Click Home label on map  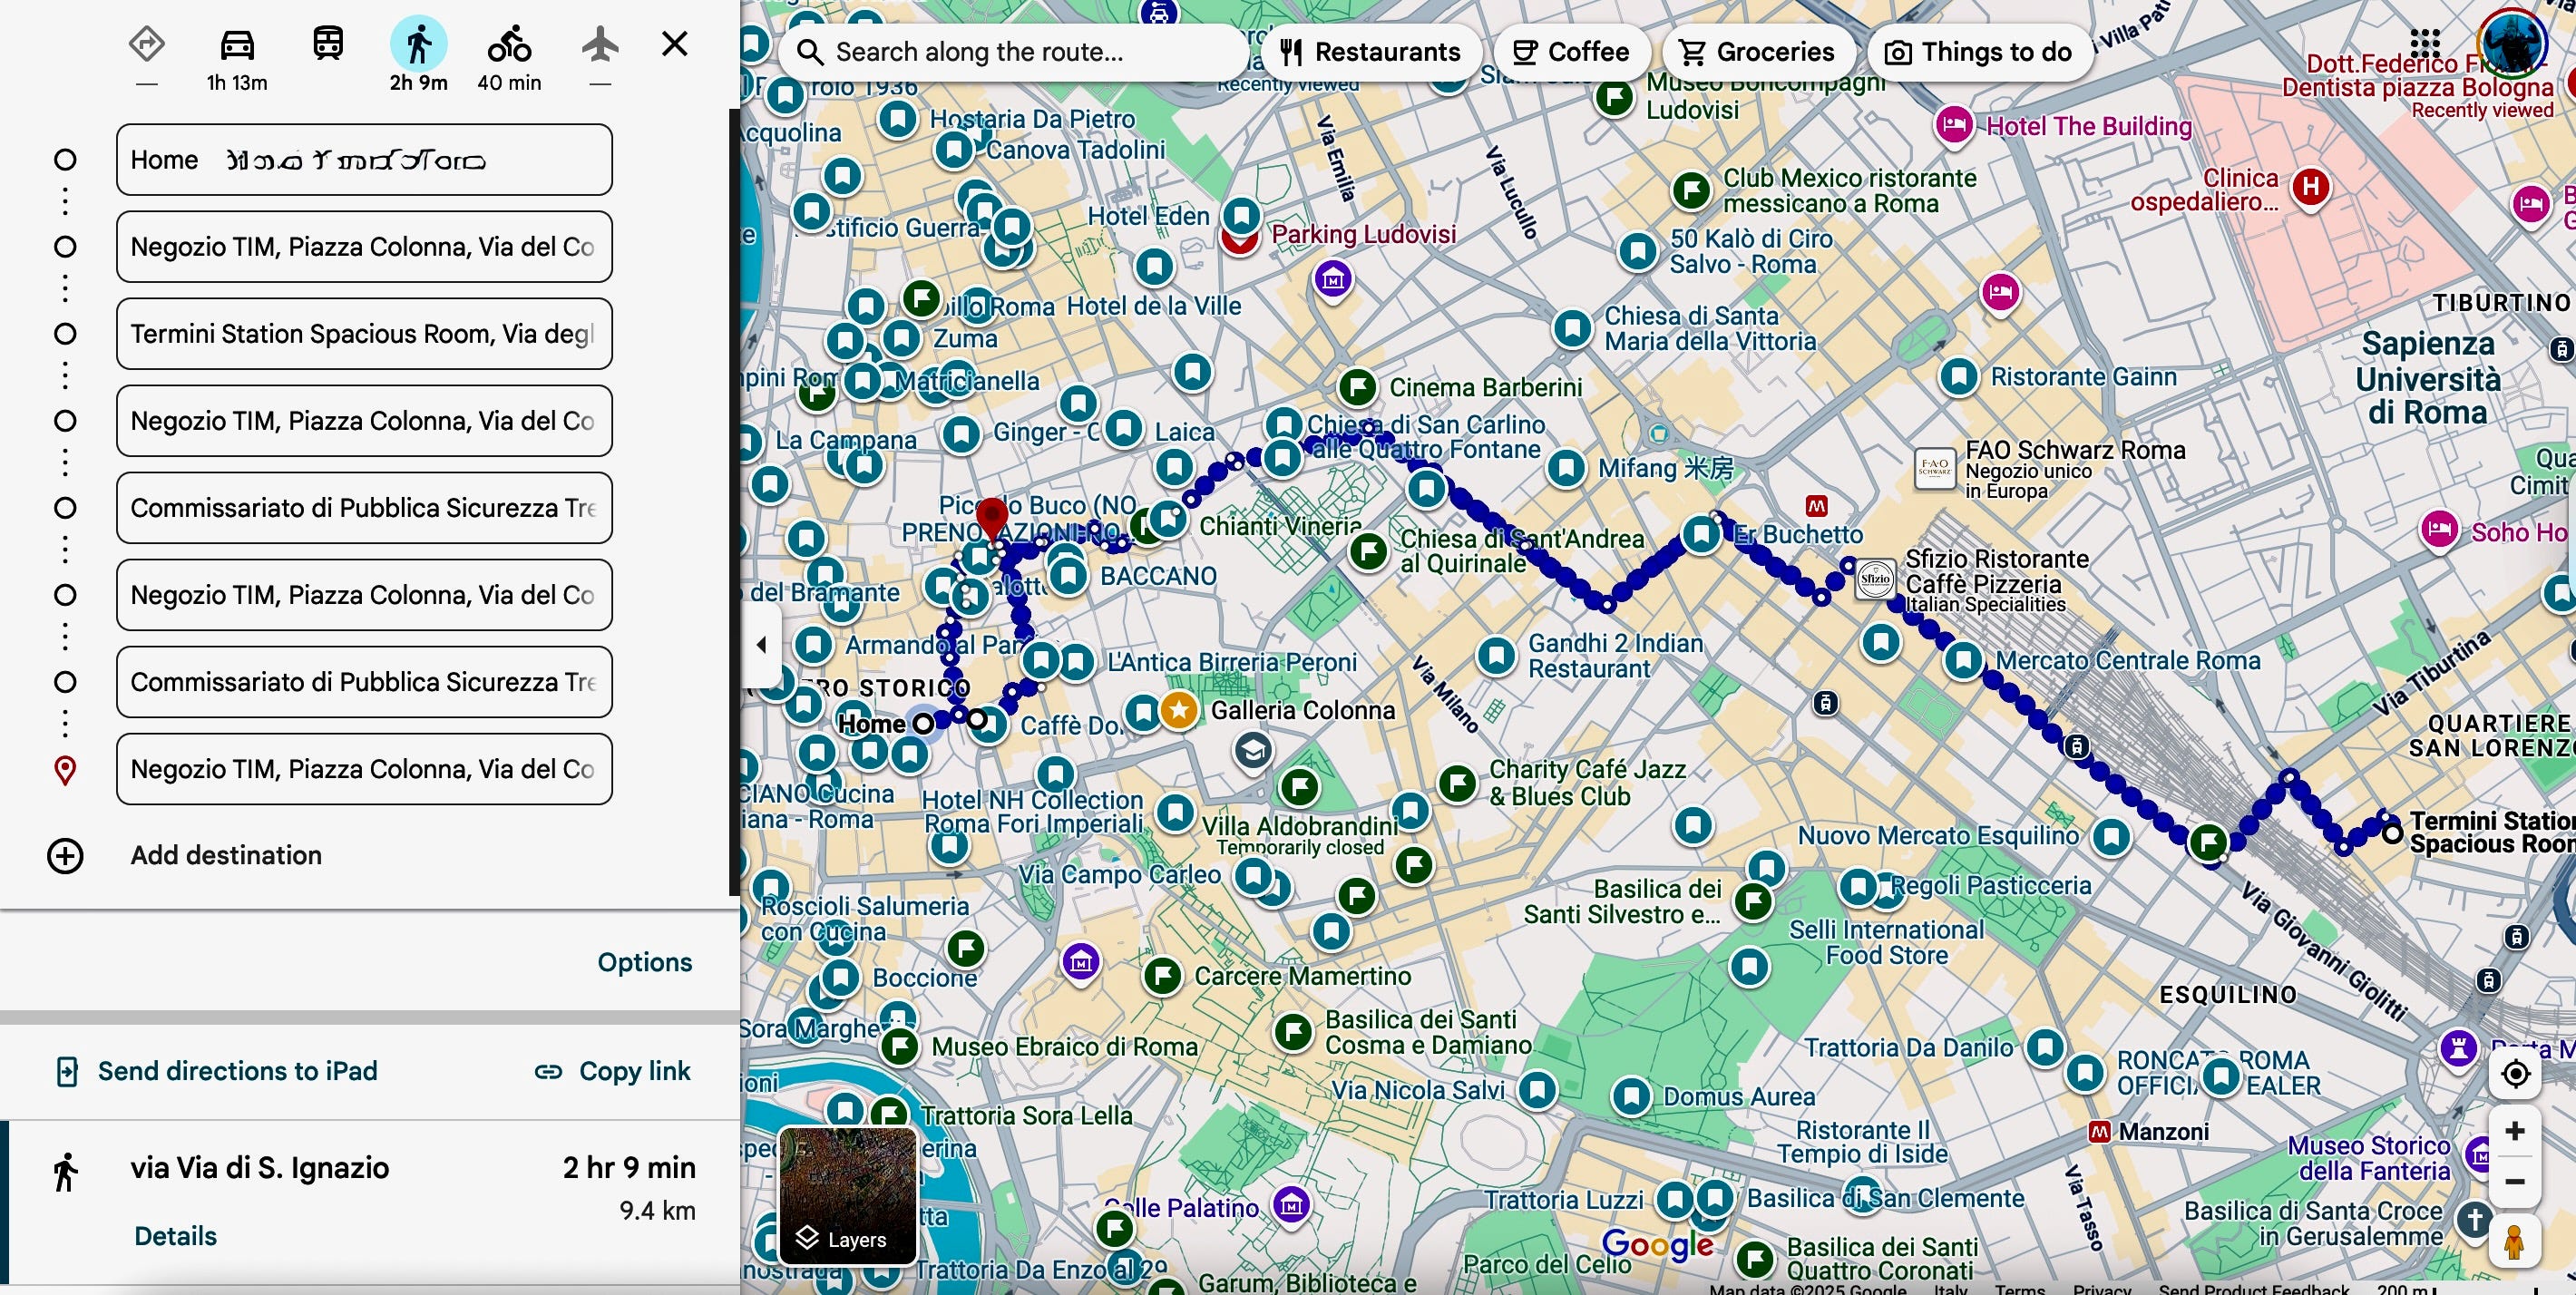pyautogui.click(x=871, y=723)
